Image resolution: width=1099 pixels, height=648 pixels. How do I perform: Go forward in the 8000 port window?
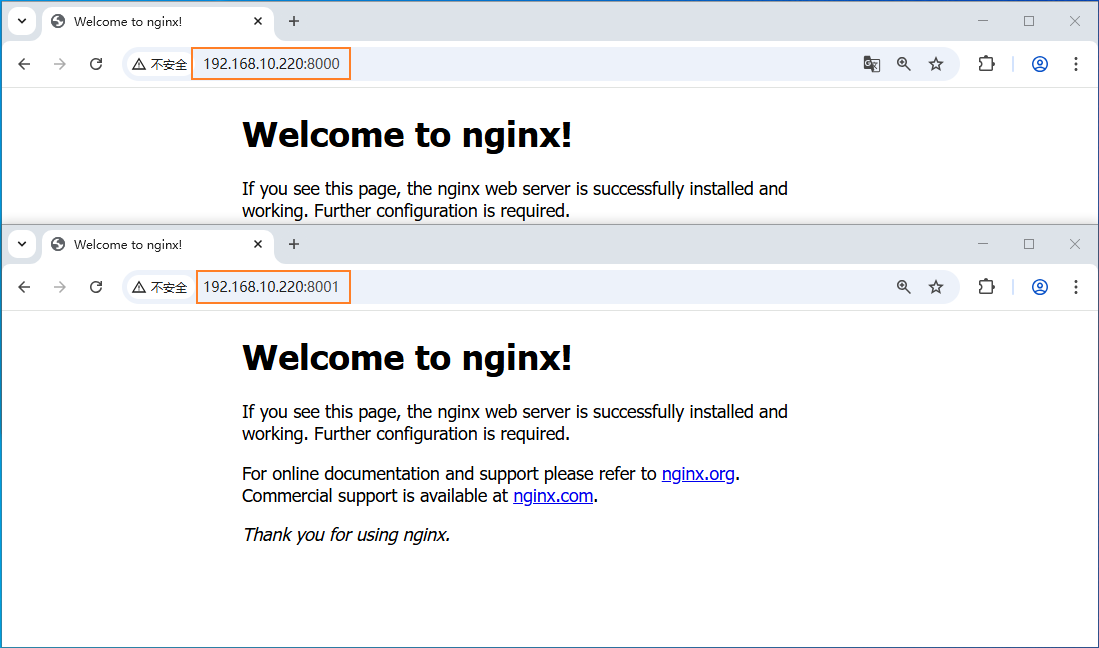pyautogui.click(x=60, y=64)
